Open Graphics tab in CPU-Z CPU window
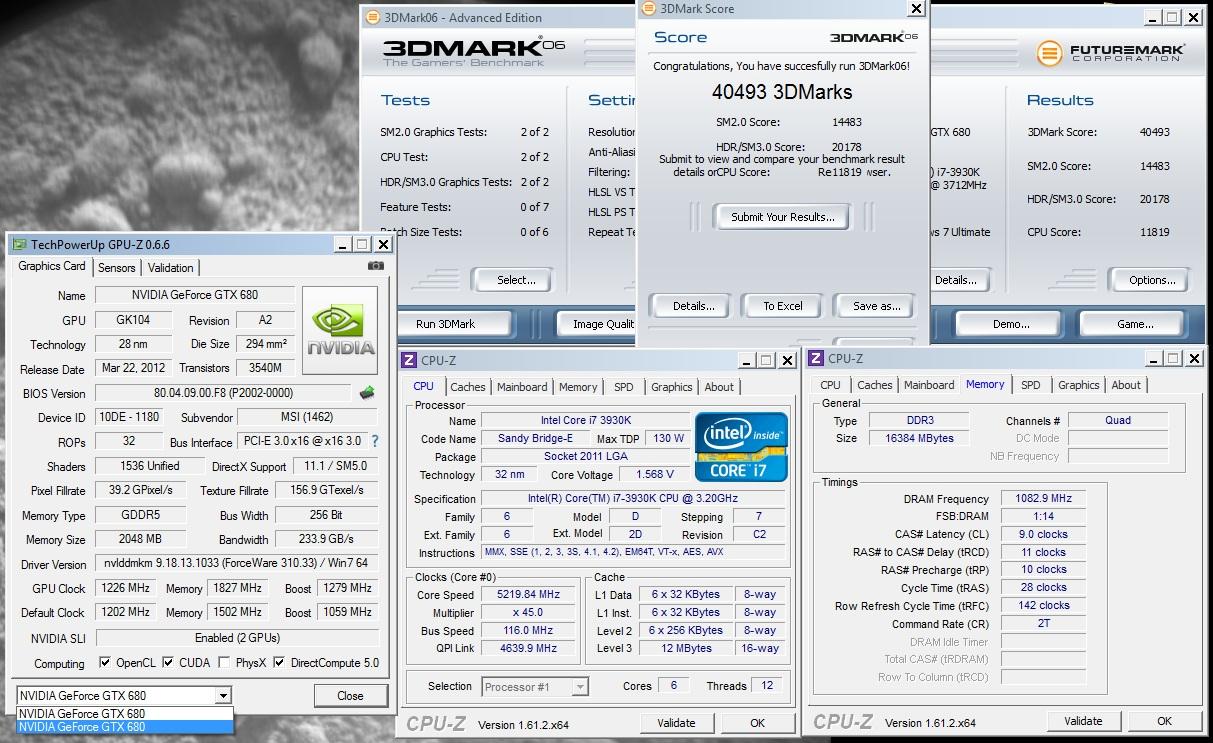This screenshot has height=743, width=1213. coord(671,387)
